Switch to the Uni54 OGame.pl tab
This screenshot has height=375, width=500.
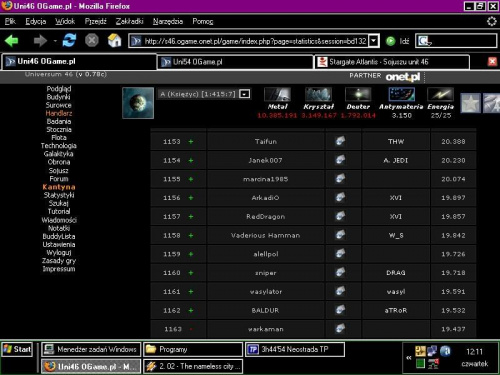[x=235, y=62]
